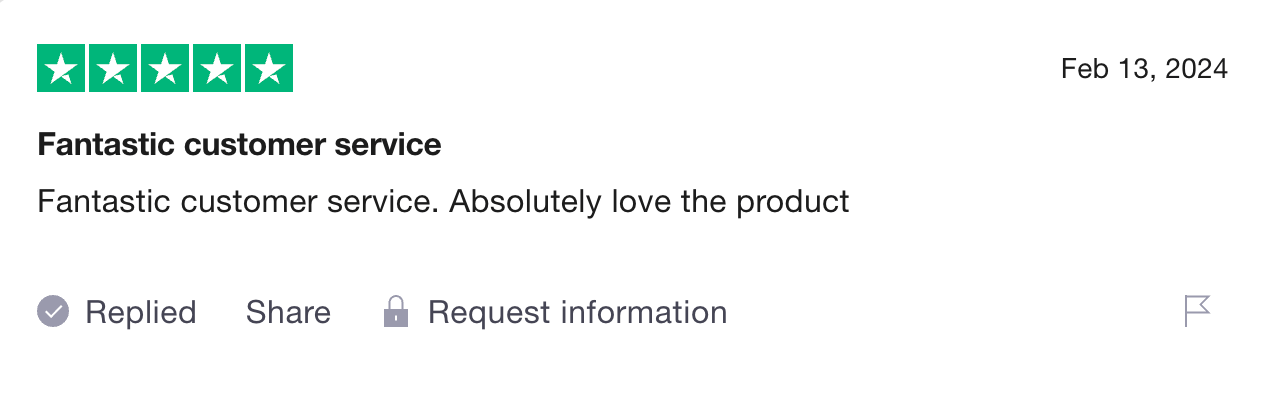Open Request information for this review

click(555, 312)
